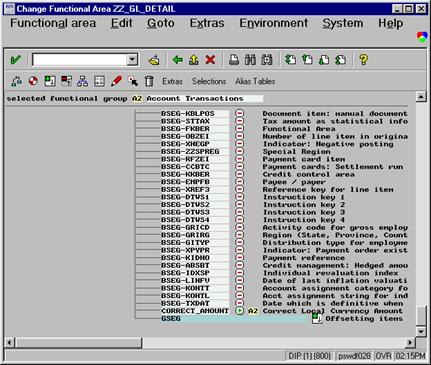Screen dimensions: 431x365
Task: Toggle the green plus icon for CORRECT_AMOUNT
Action: [x=239, y=311]
